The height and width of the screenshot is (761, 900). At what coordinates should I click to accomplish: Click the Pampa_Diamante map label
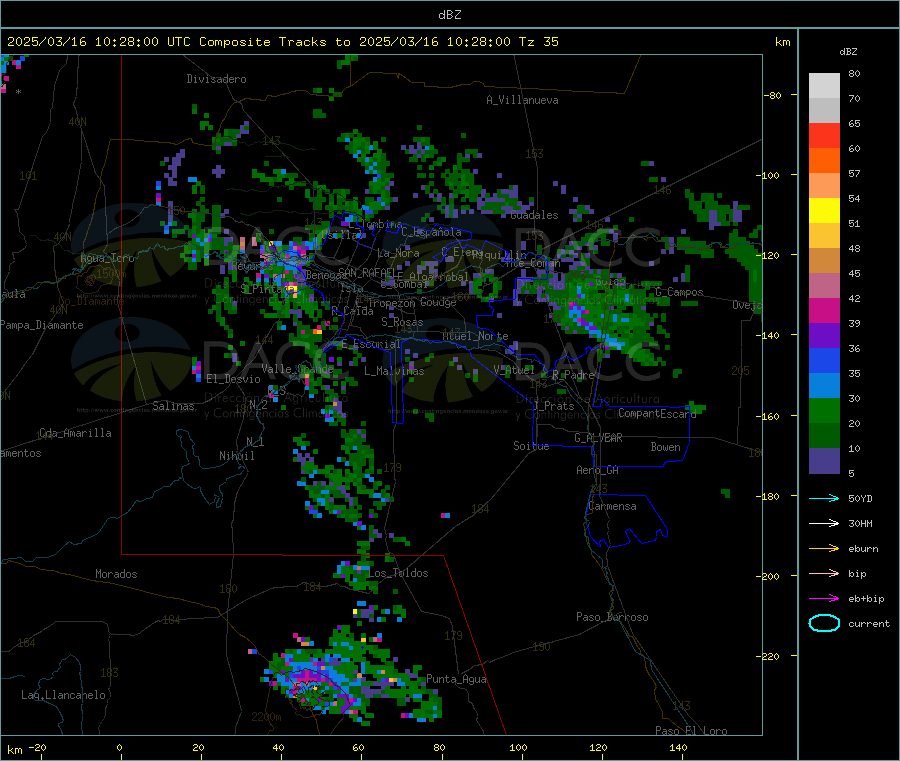tap(42, 325)
